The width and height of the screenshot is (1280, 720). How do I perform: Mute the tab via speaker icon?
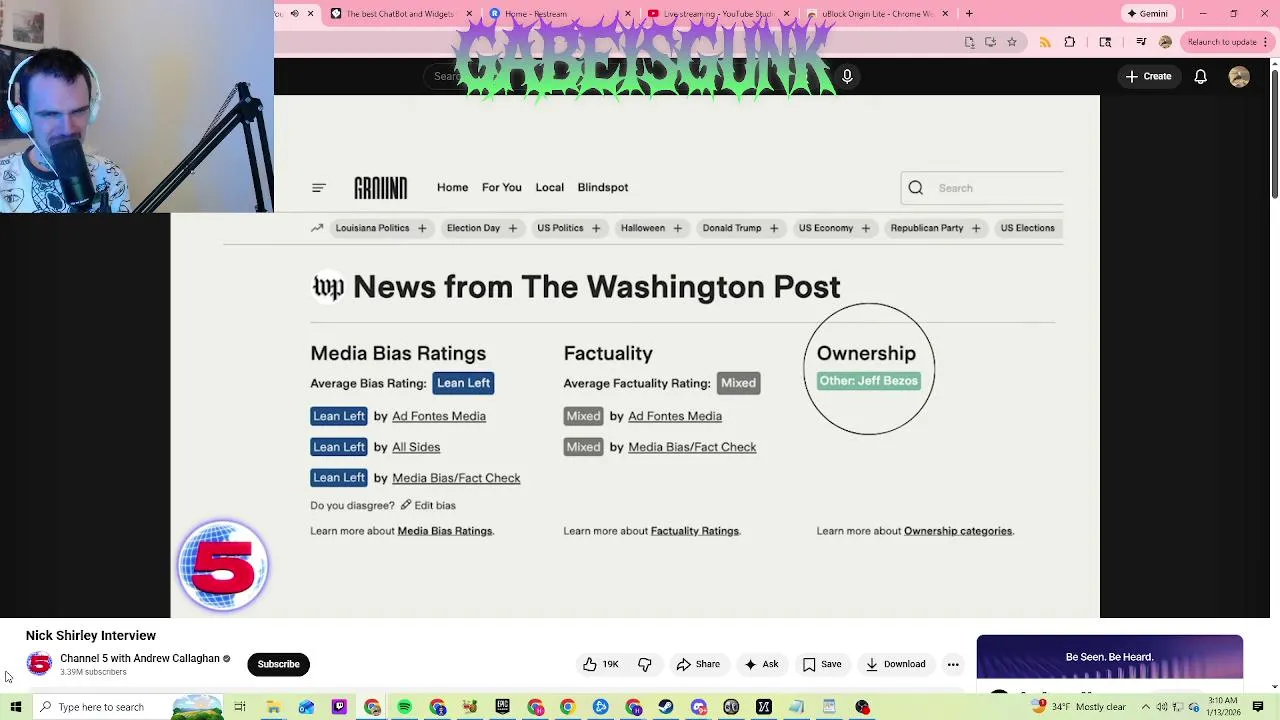point(294,13)
